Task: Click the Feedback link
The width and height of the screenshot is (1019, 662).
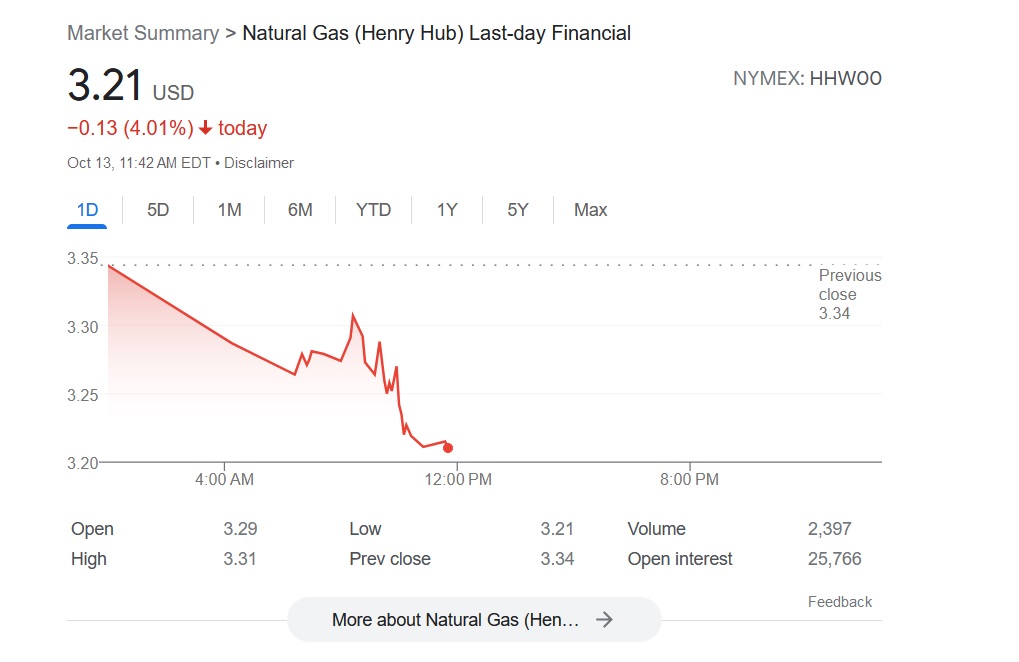Action: (840, 602)
